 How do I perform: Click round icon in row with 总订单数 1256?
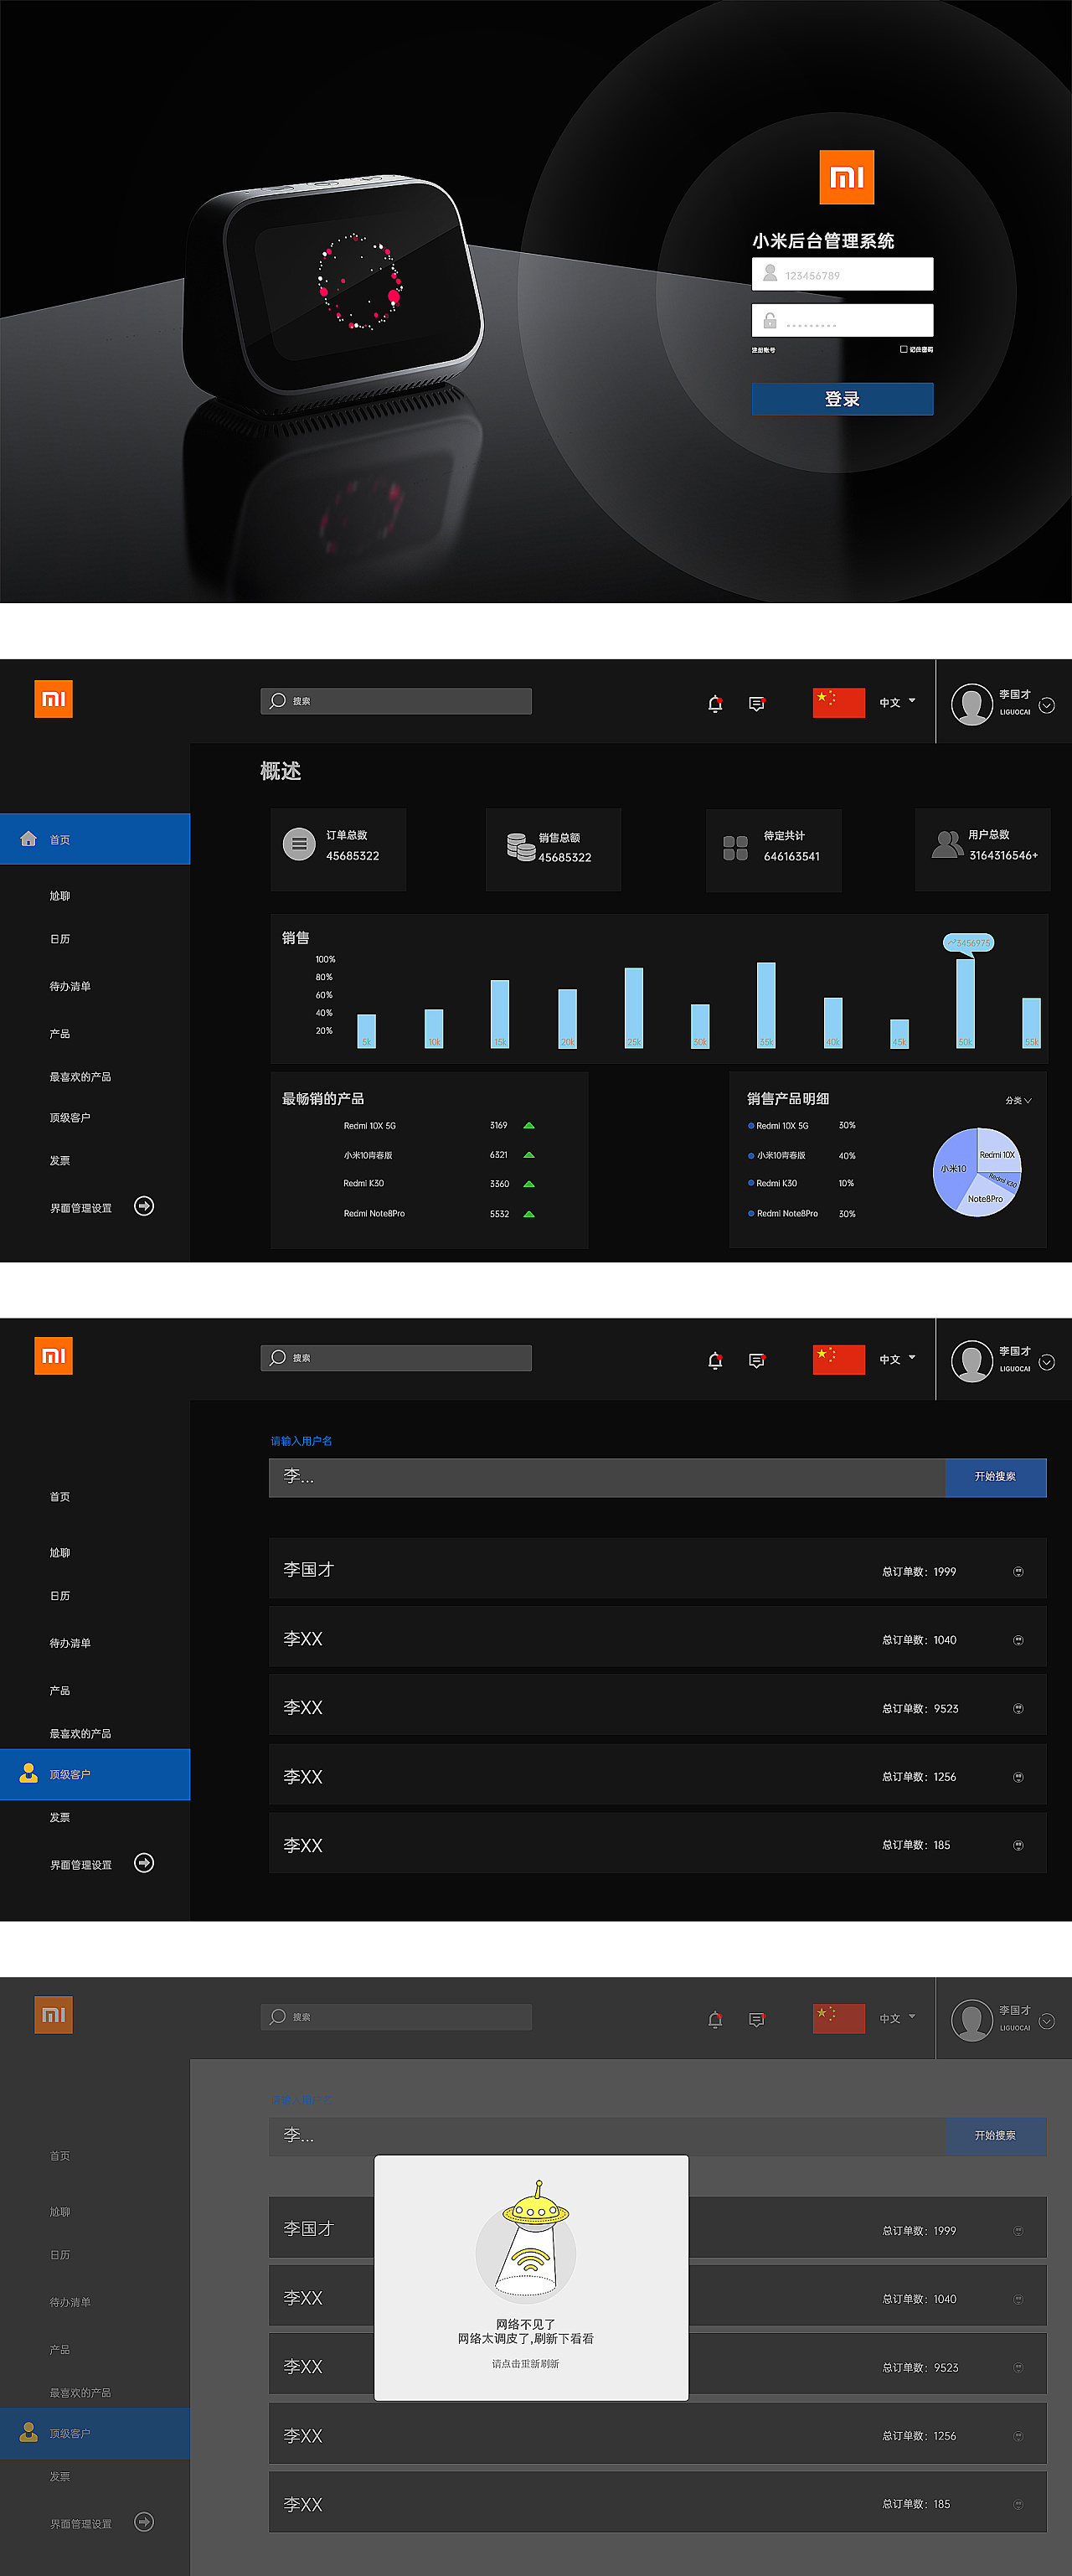[x=1018, y=1777]
